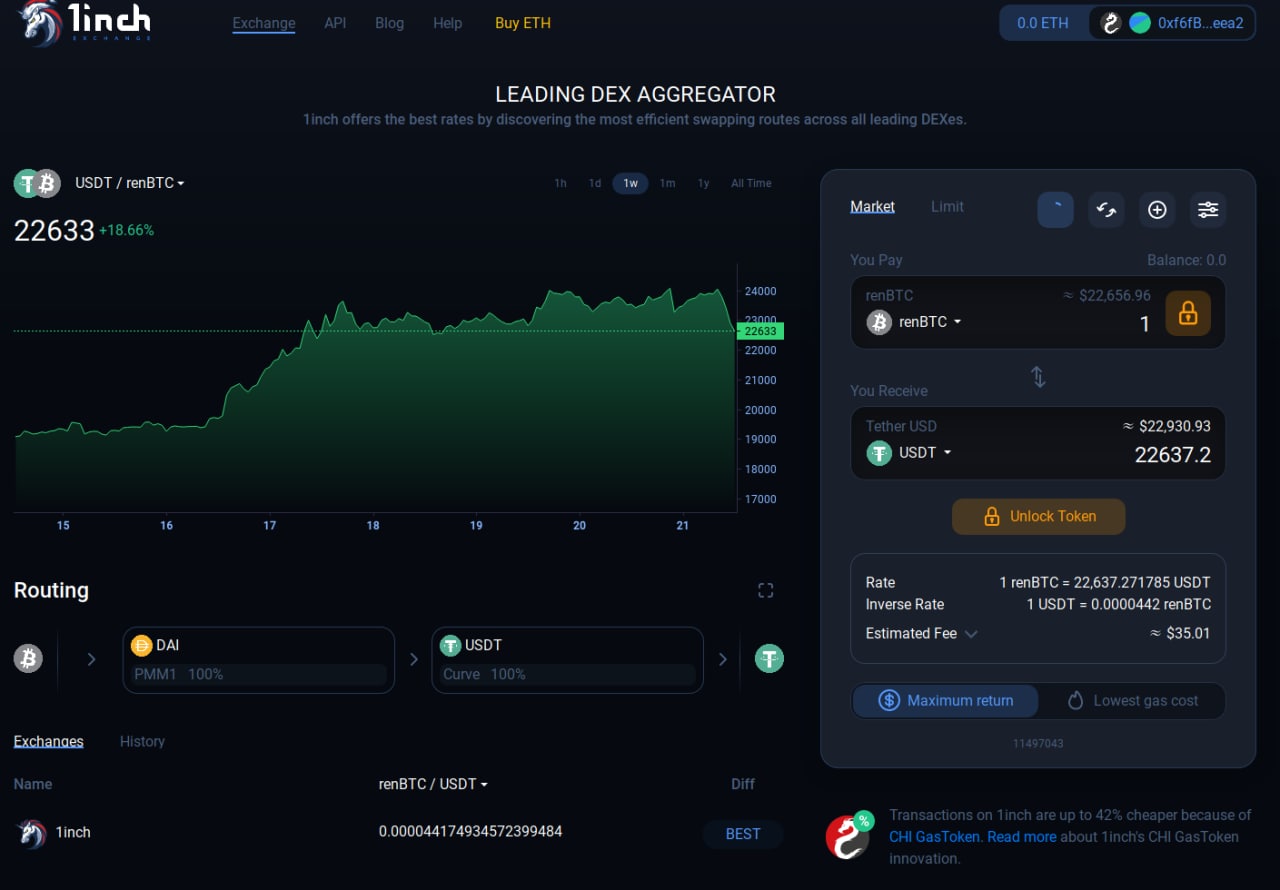Click the 0.0 ETH balance button
The height and width of the screenshot is (890, 1280).
tap(1043, 23)
